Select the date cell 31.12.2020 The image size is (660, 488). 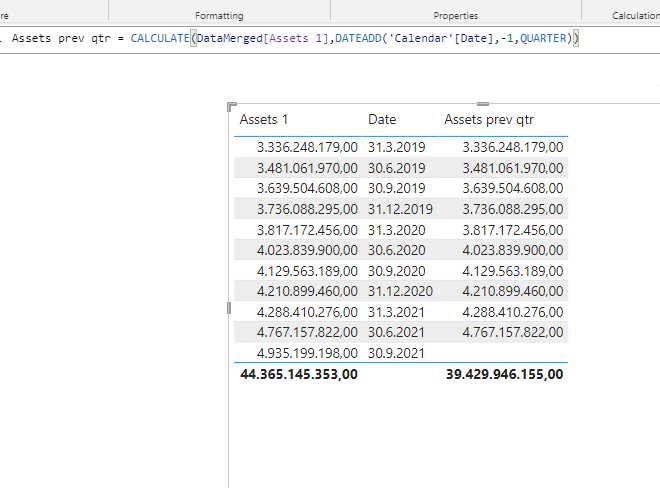[400, 291]
